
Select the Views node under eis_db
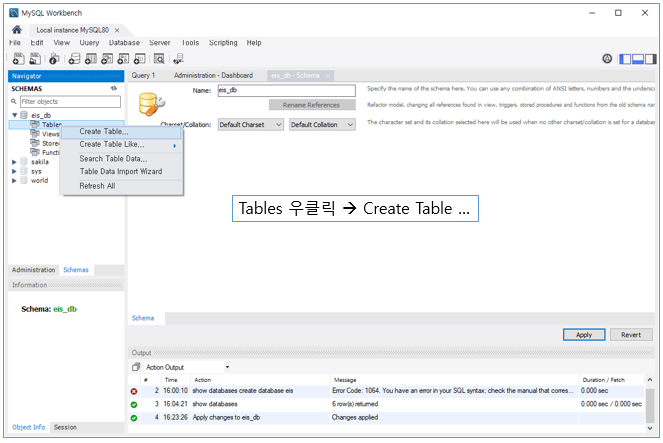click(x=50, y=134)
